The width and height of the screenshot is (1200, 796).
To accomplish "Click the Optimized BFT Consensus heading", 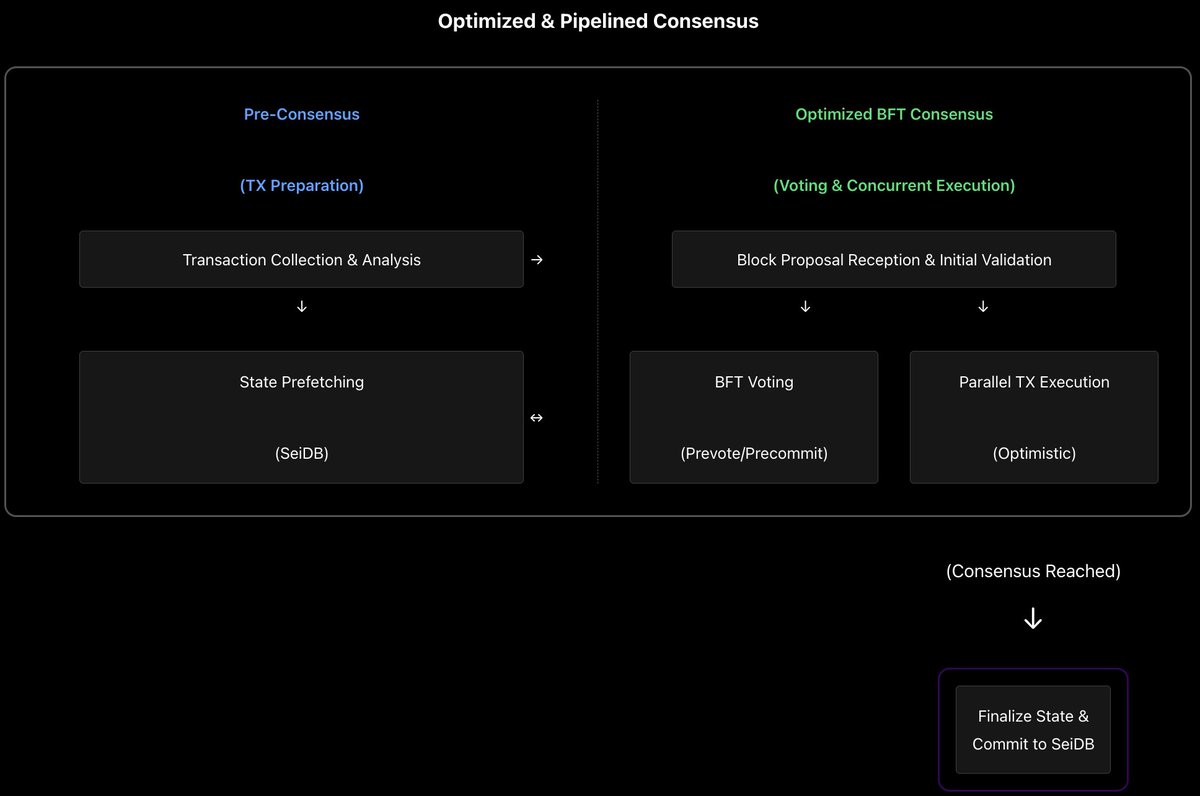I will click(x=894, y=114).
